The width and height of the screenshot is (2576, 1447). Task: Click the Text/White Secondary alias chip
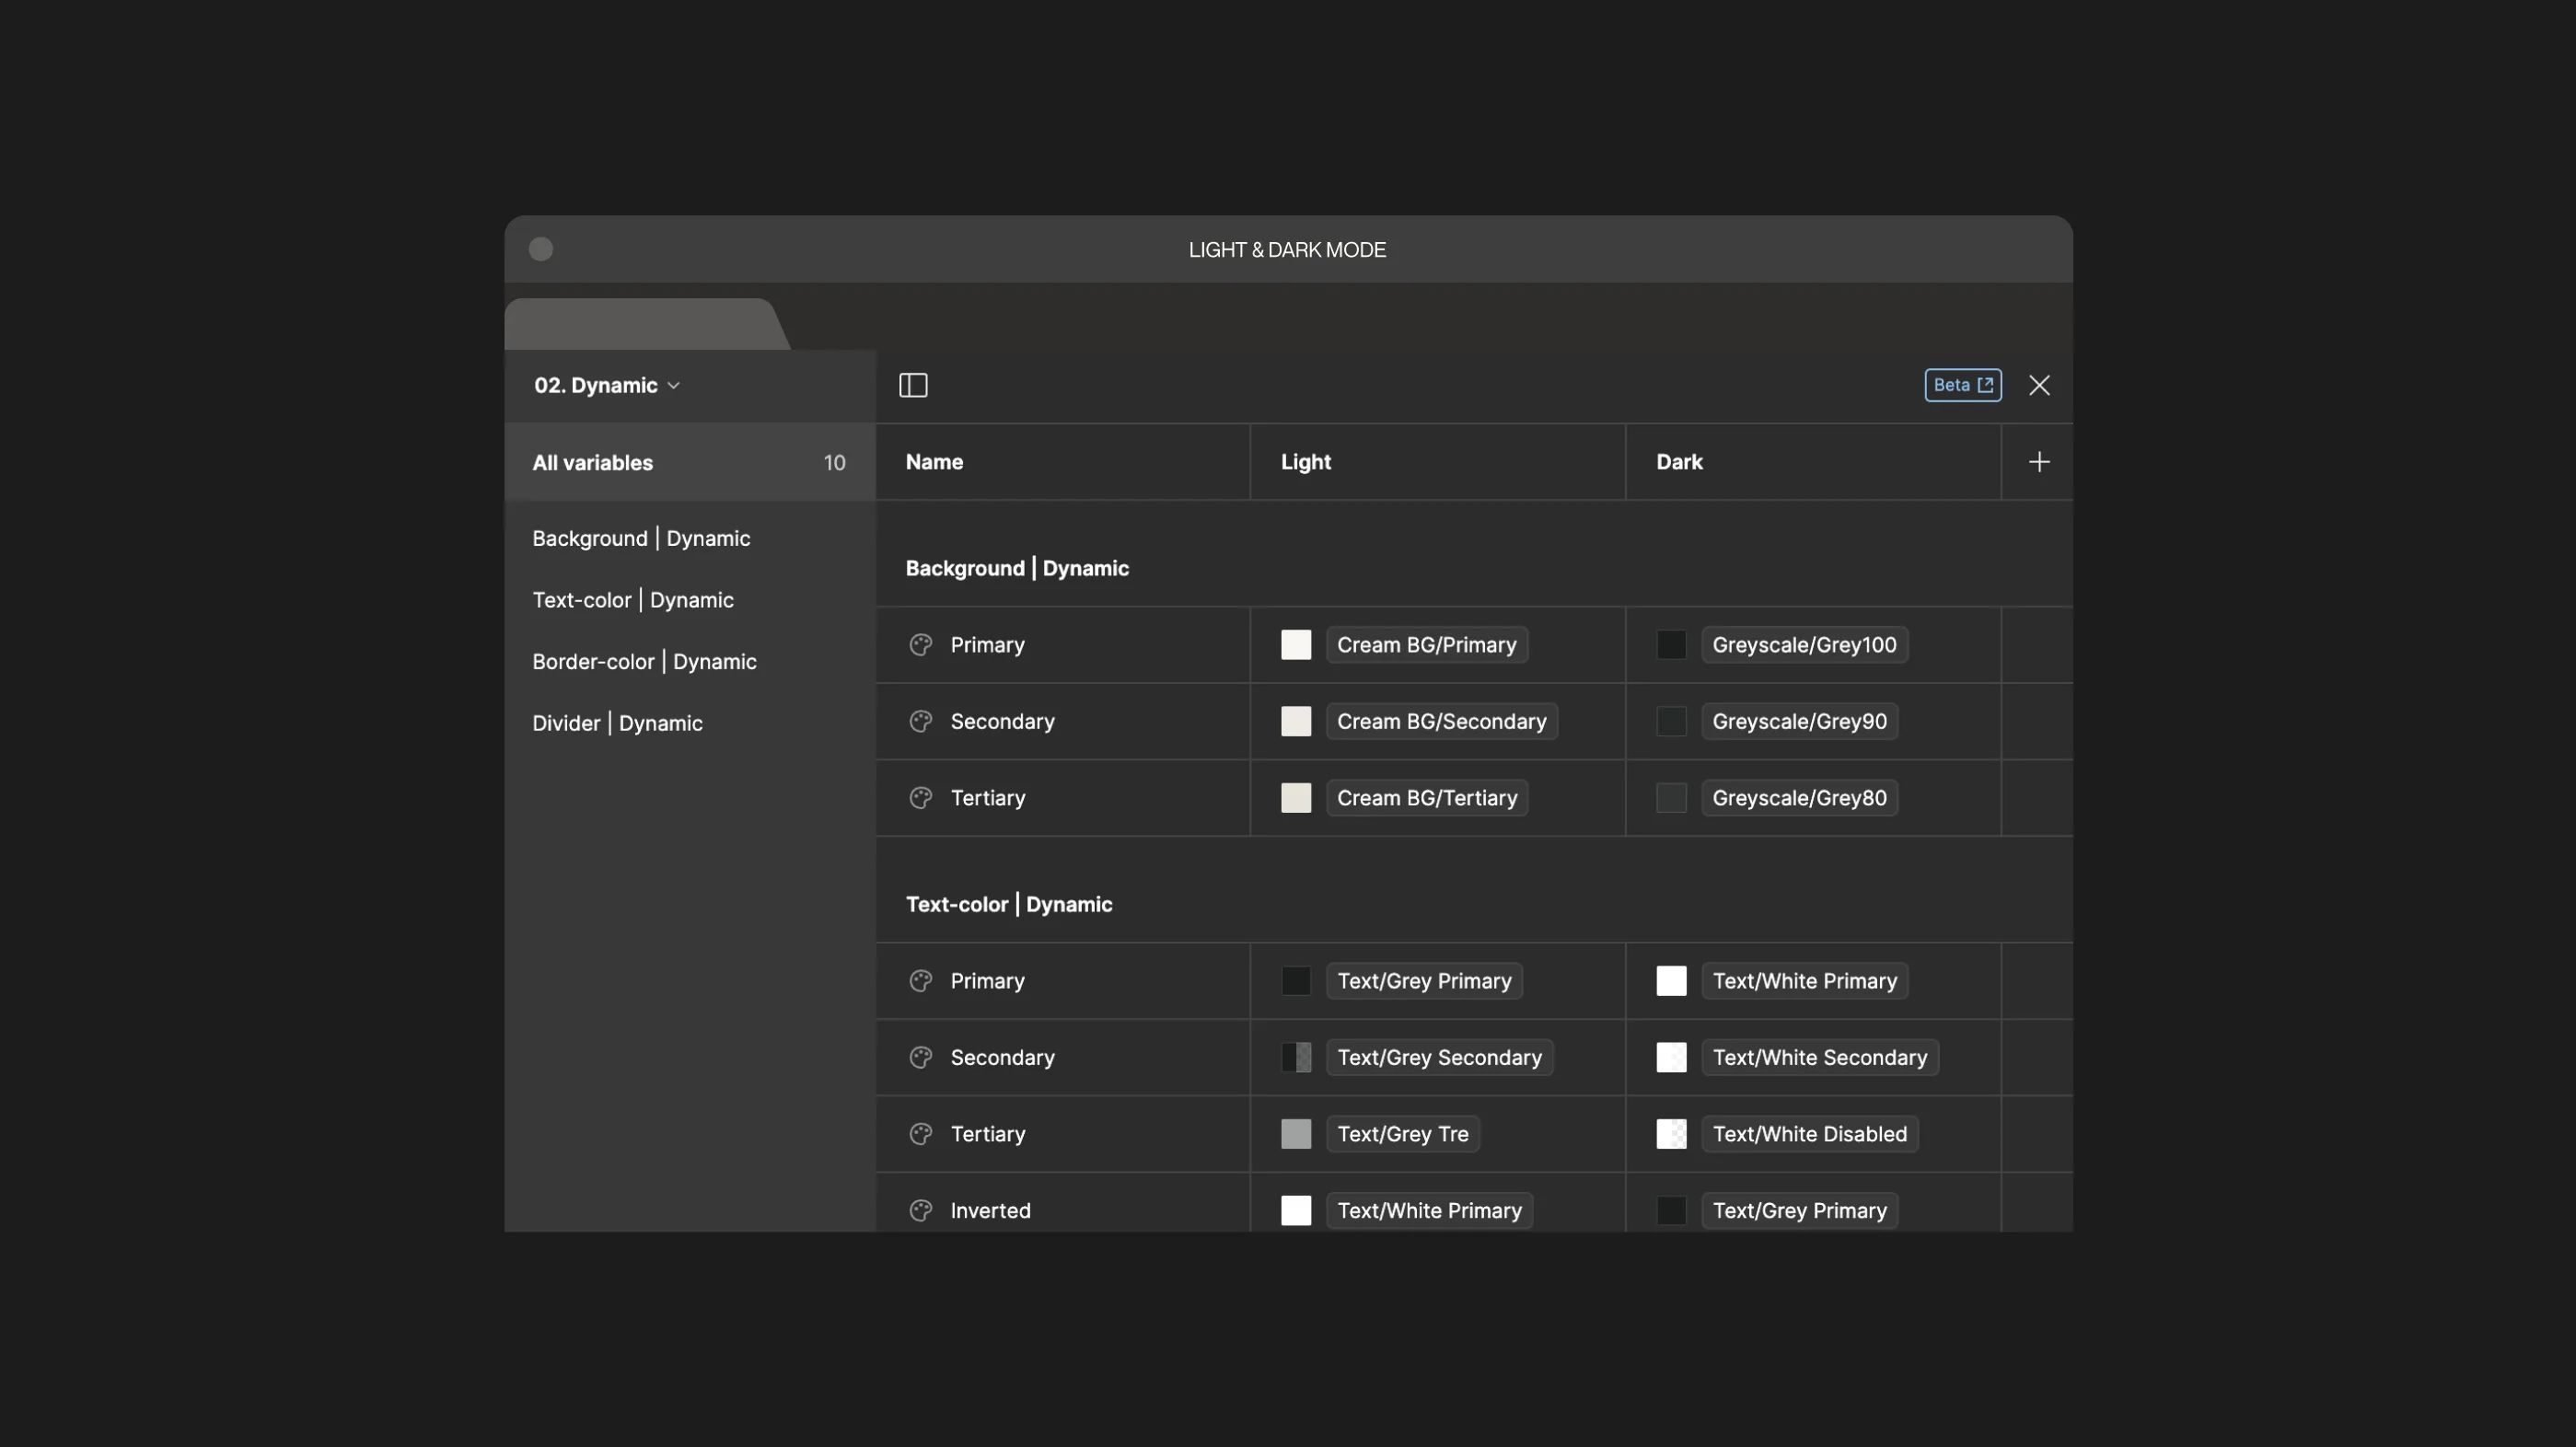click(x=1820, y=1057)
